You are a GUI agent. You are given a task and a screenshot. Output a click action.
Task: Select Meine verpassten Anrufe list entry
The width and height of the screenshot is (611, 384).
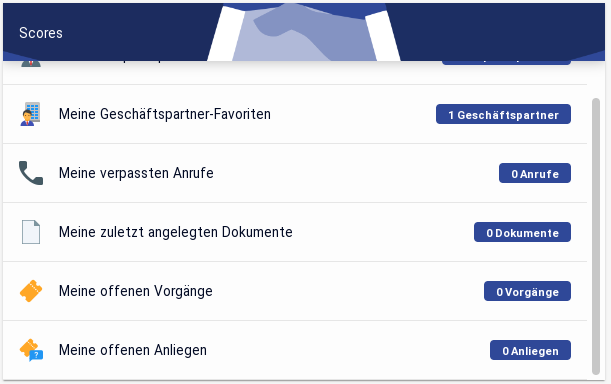295,173
